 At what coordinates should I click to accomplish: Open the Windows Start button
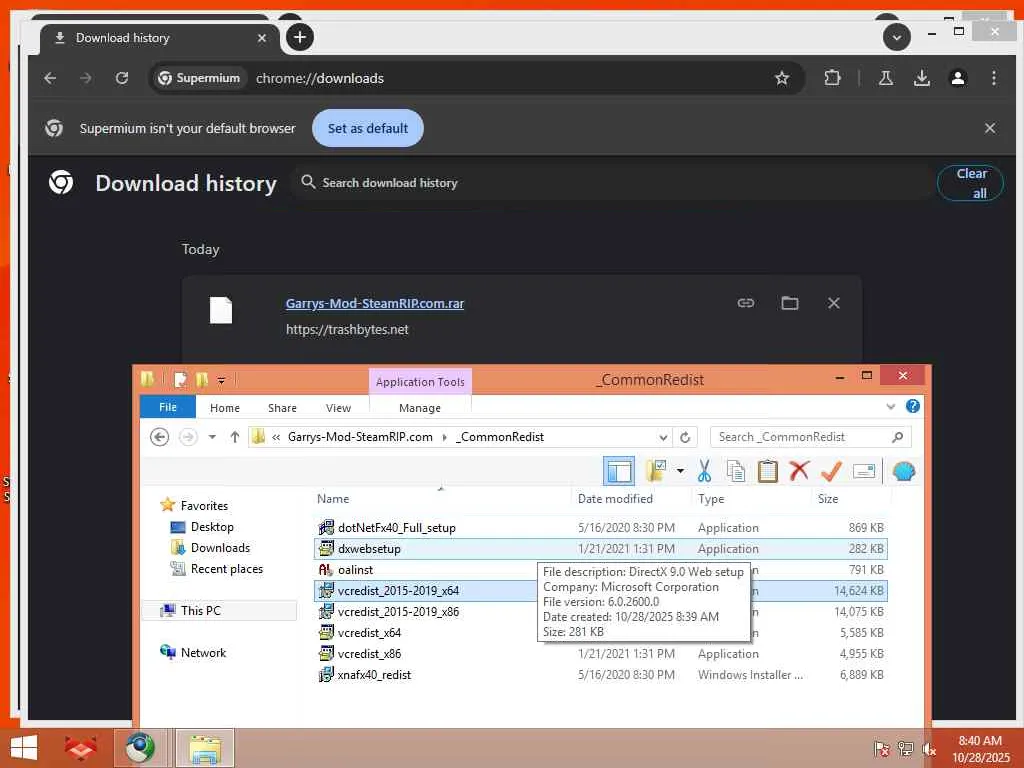(24, 748)
